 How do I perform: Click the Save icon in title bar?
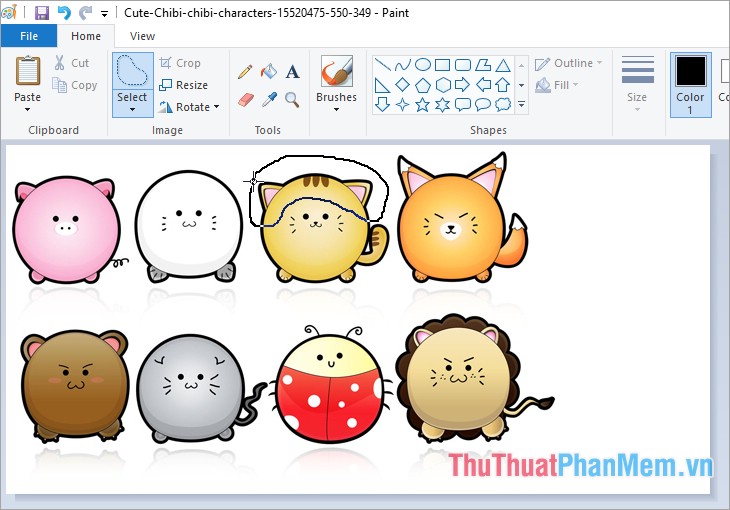[x=41, y=13]
